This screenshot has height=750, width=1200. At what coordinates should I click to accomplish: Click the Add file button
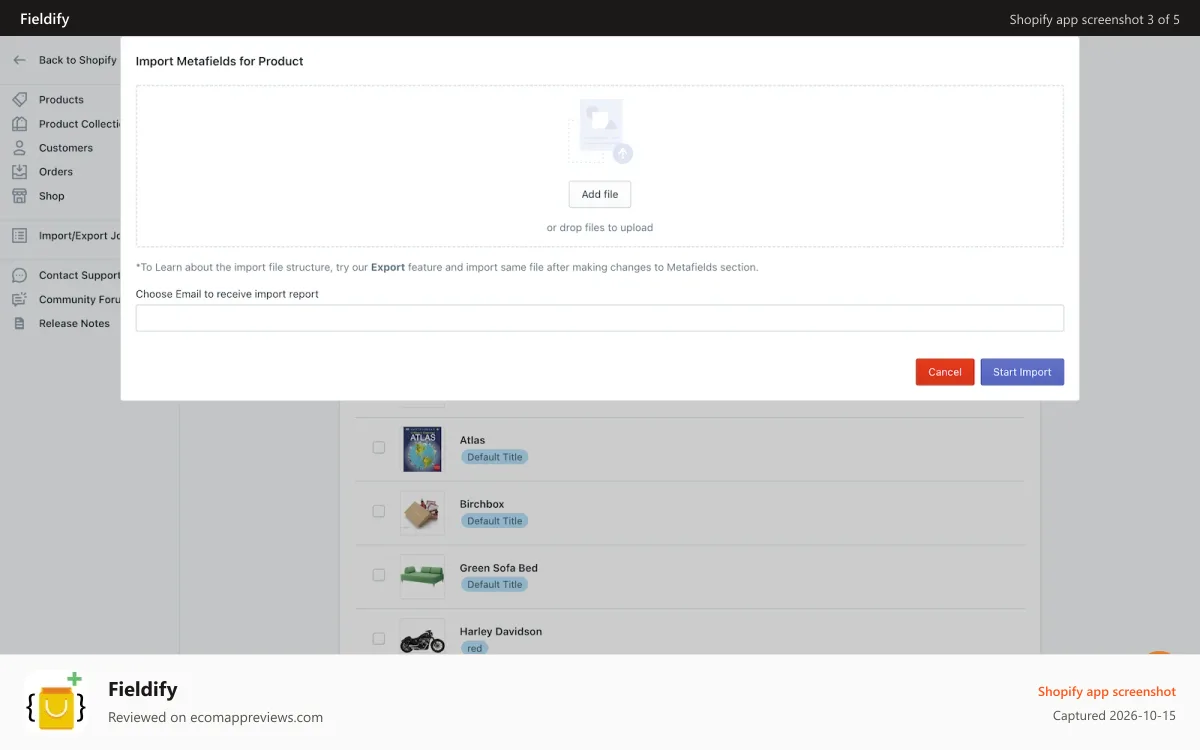coord(600,194)
